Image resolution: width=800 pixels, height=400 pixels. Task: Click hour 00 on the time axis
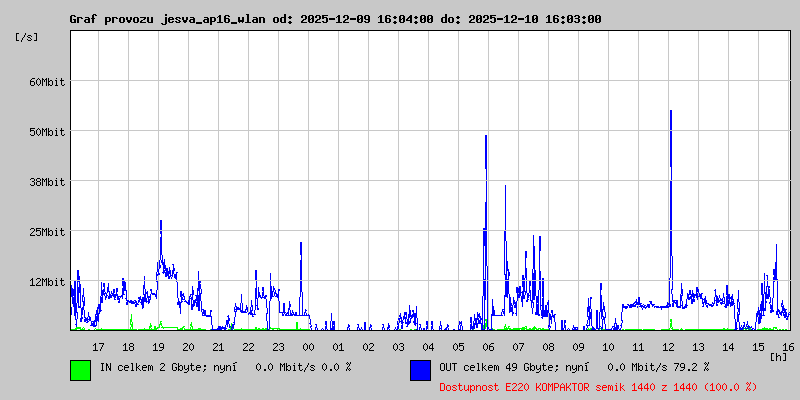click(x=308, y=346)
